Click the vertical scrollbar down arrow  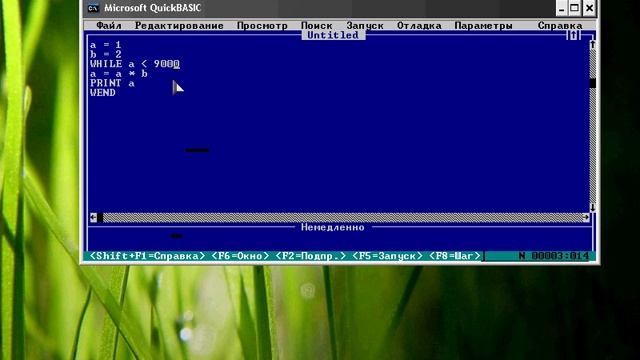point(593,208)
